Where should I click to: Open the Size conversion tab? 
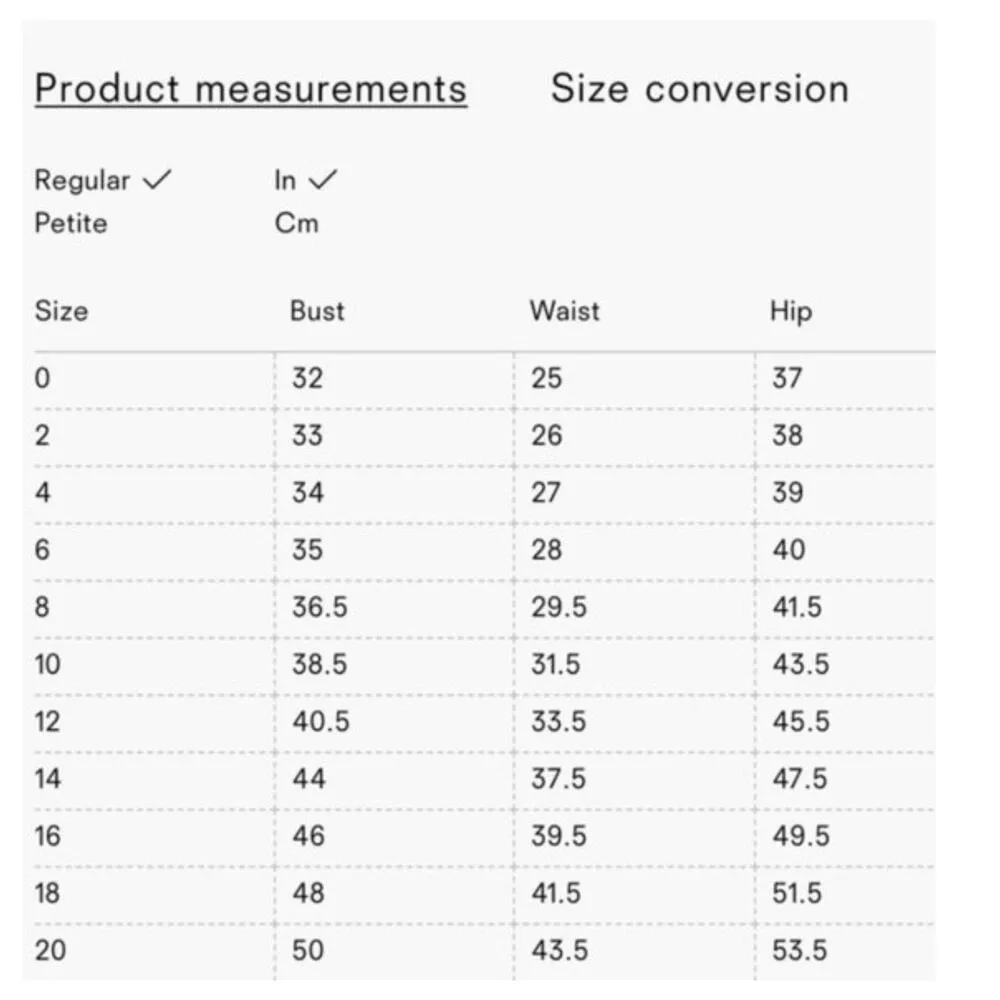(700, 88)
